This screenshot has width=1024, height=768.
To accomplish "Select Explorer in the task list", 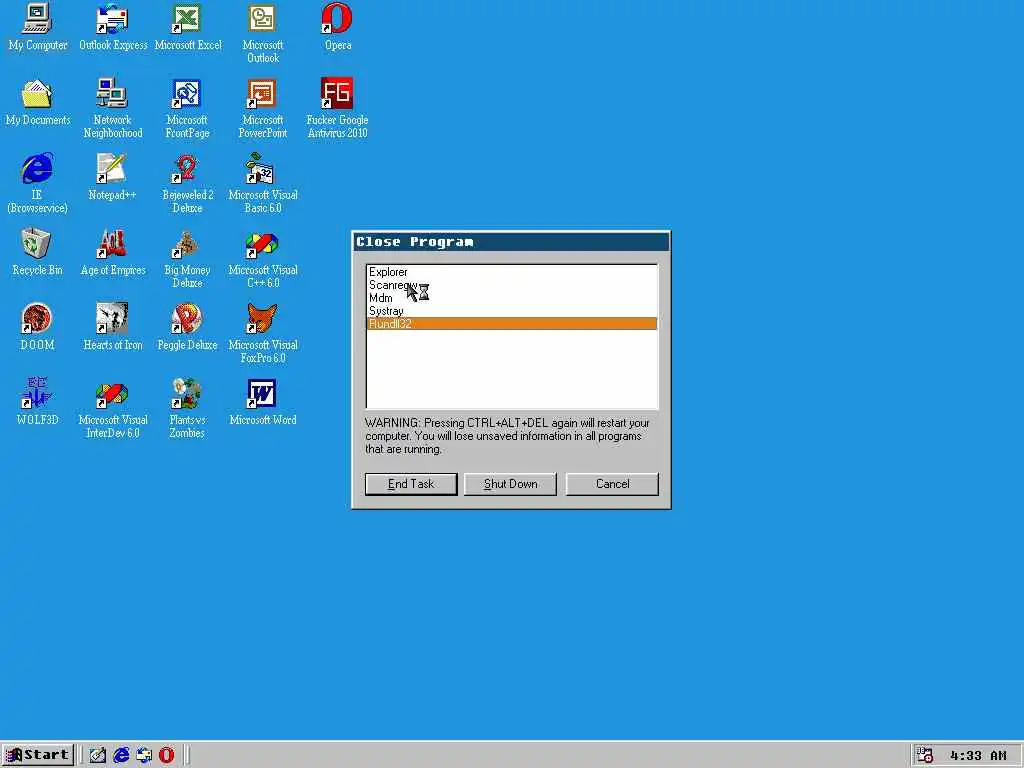I will (x=511, y=272).
